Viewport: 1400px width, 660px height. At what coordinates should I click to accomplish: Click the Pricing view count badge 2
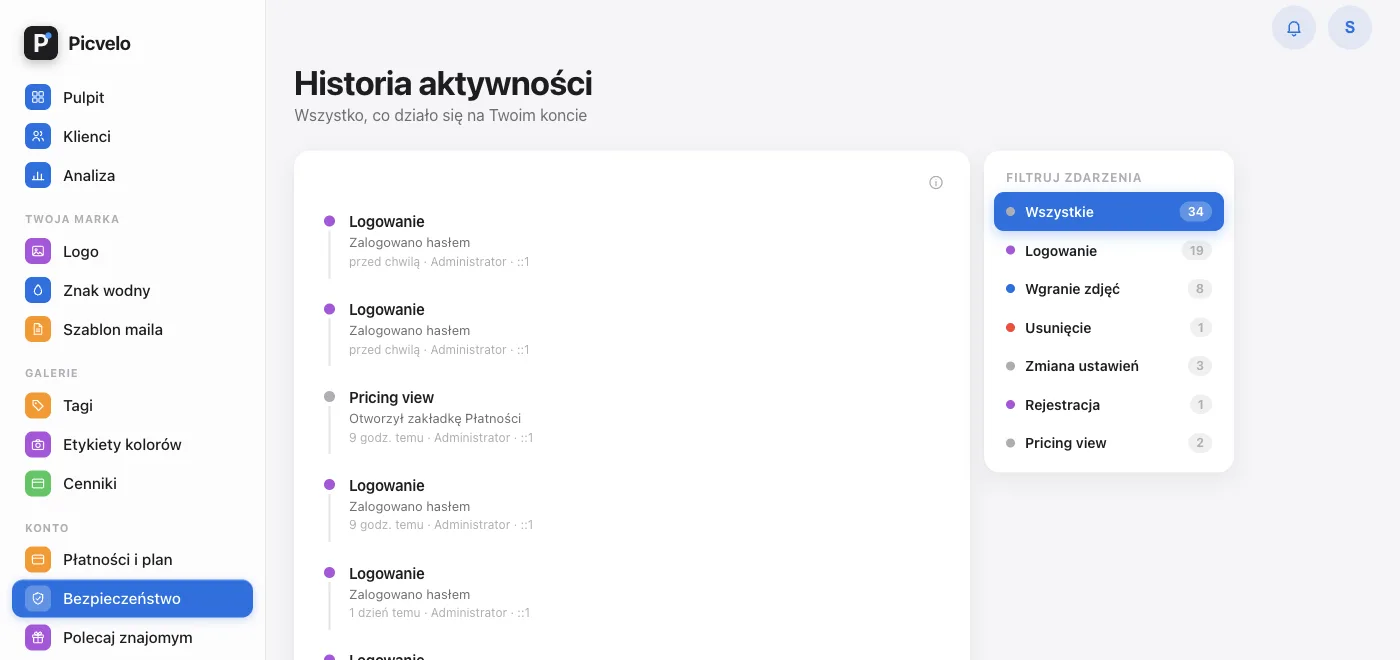[1200, 443]
